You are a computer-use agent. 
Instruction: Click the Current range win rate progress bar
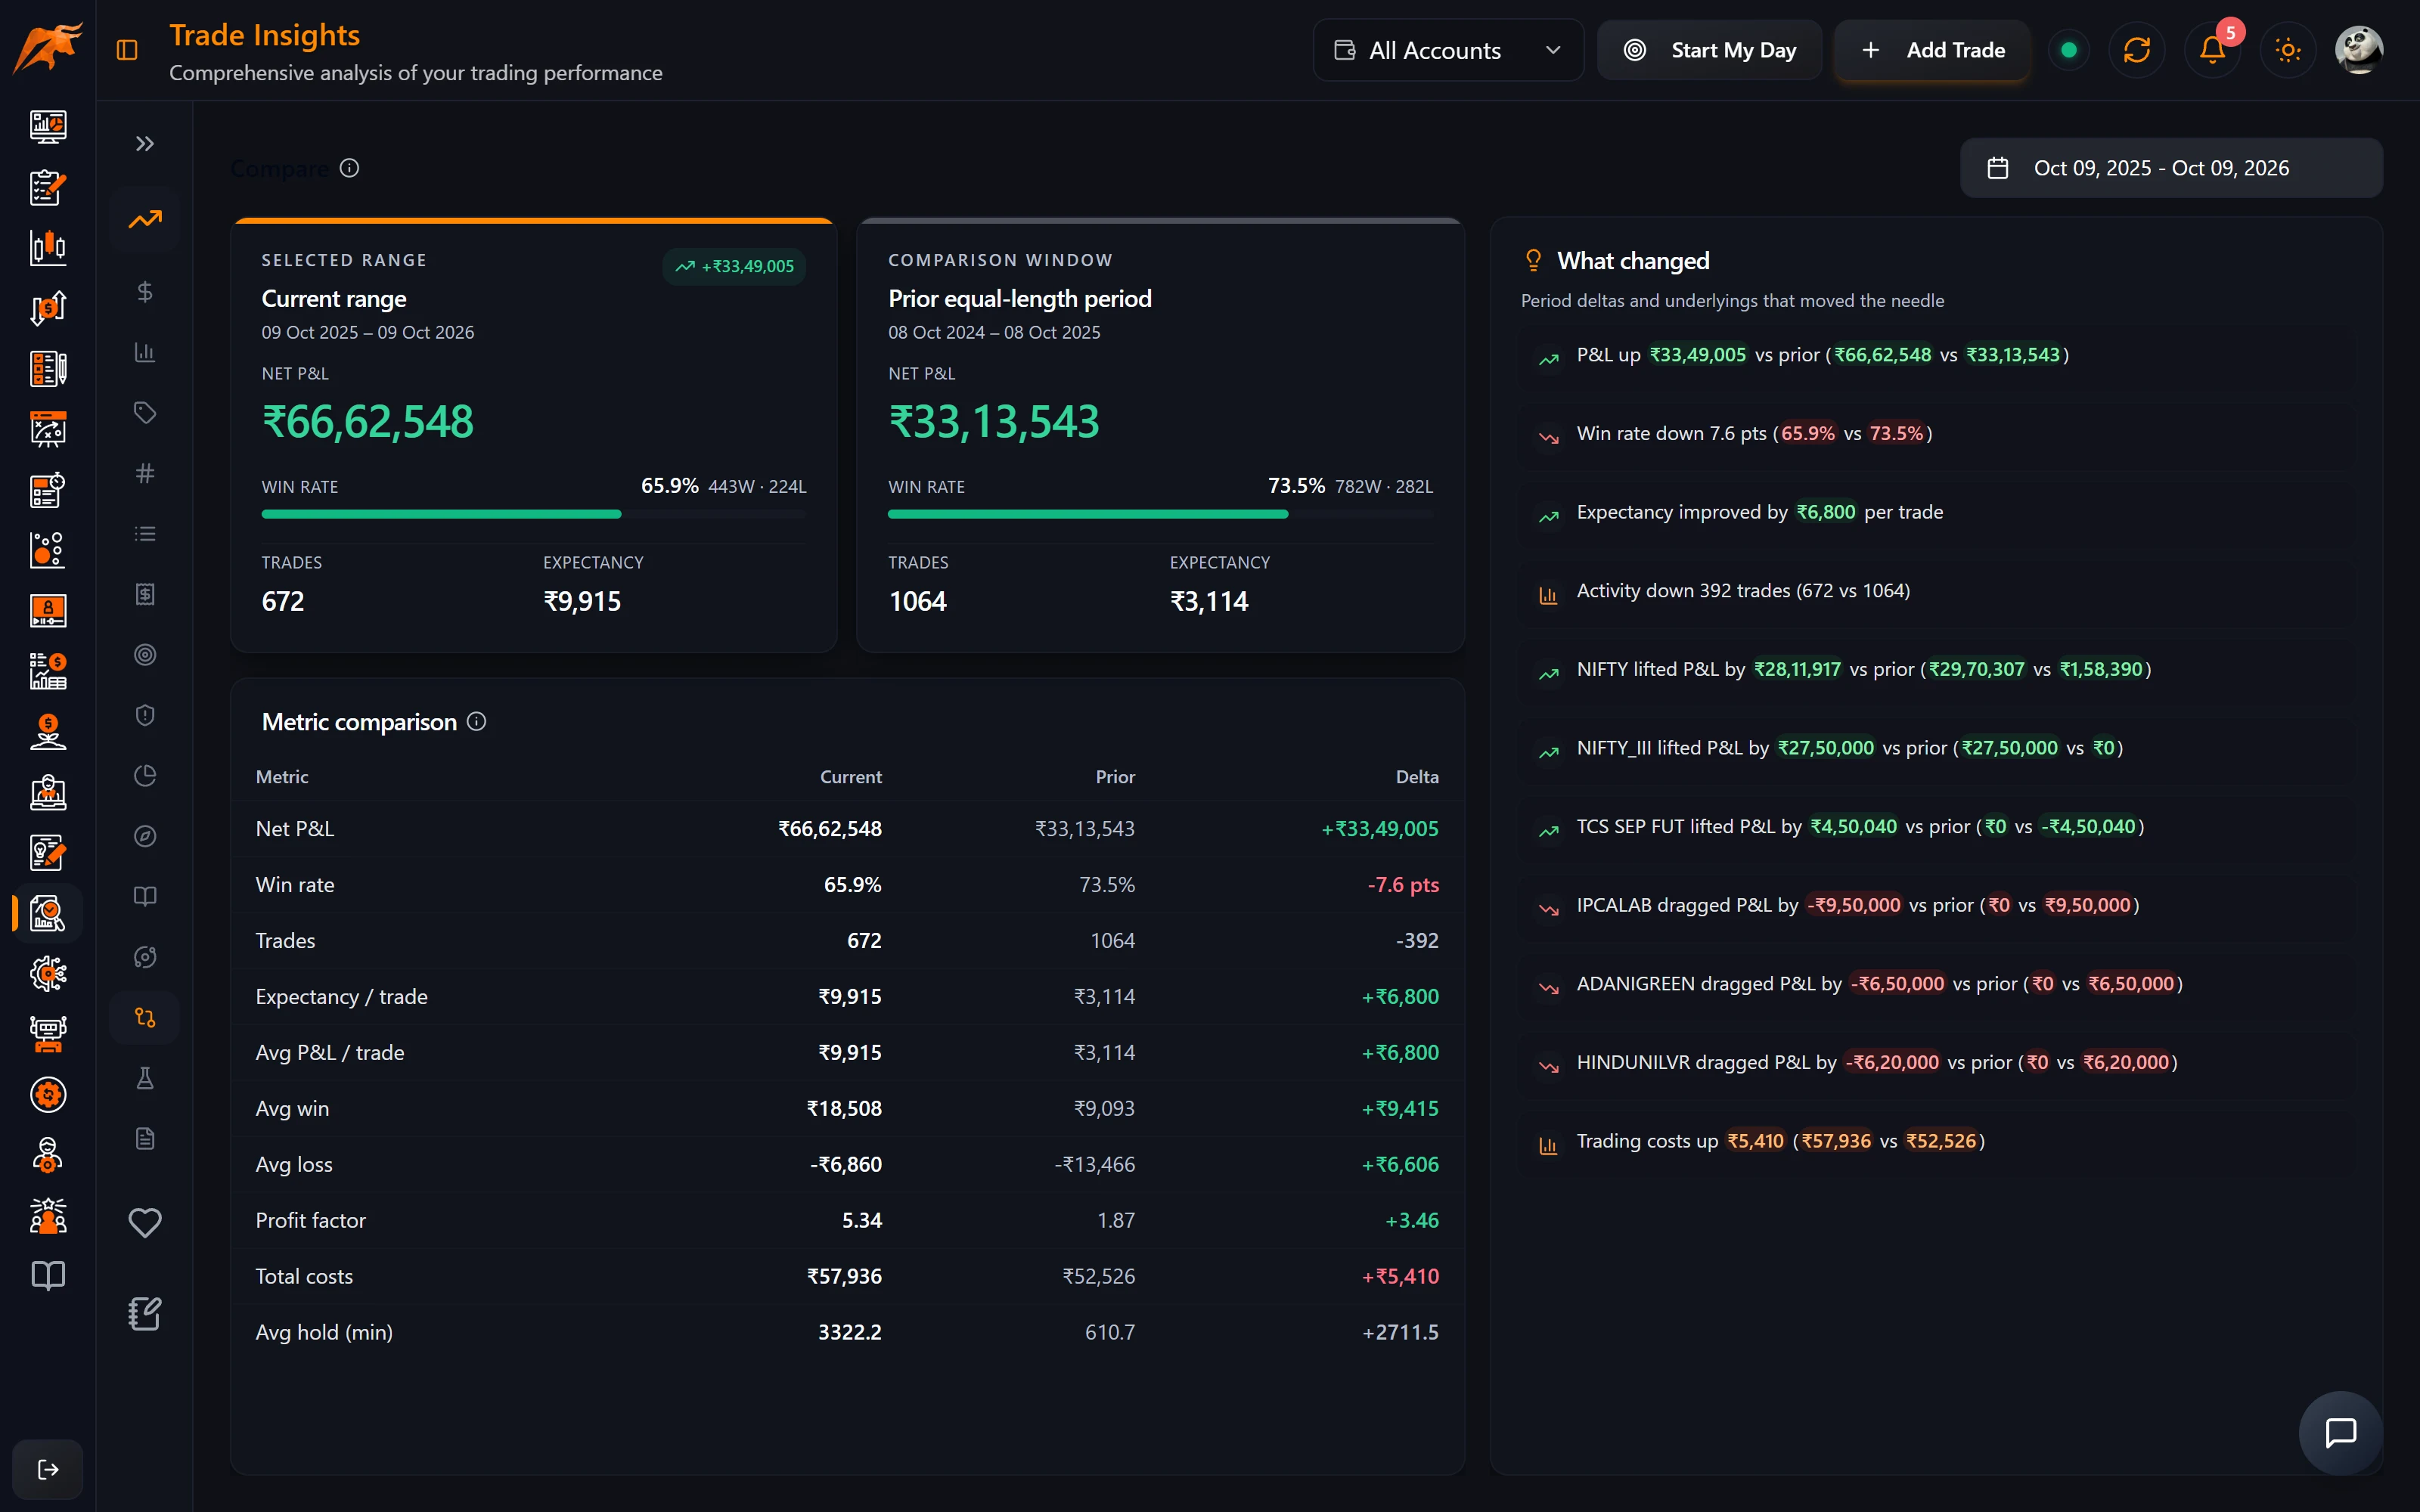point(533,514)
